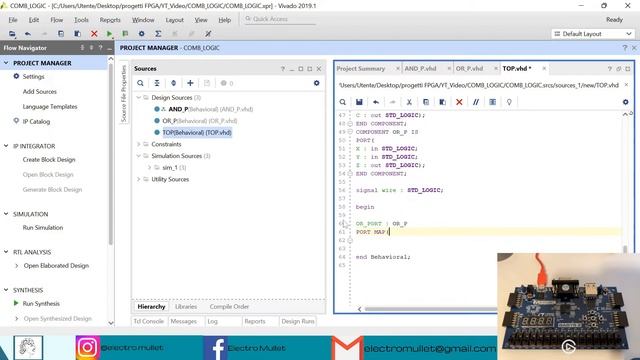
Task: Open the File menu
Action: pos(13,20)
